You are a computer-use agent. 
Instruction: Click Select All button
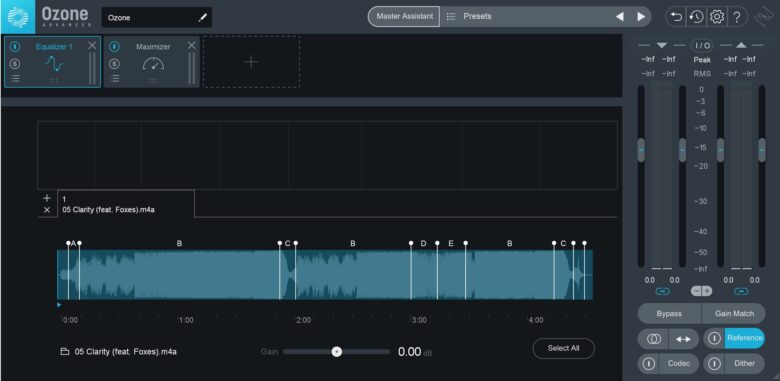tap(563, 348)
